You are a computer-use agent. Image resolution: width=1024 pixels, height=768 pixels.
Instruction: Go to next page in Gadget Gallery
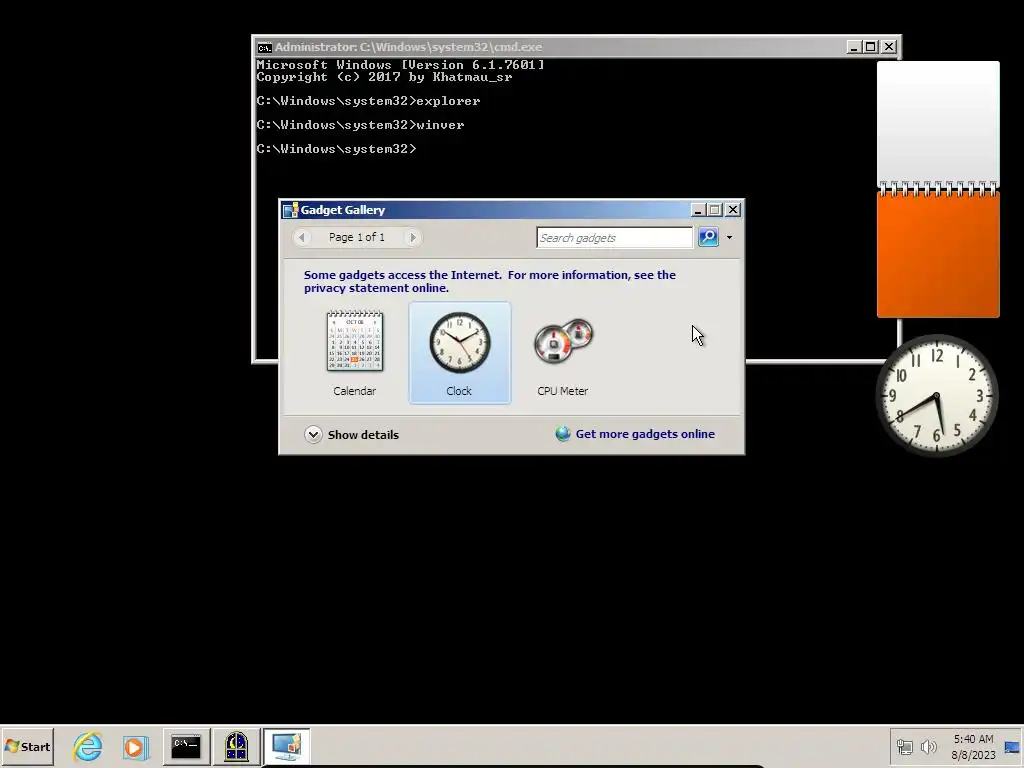tap(412, 237)
